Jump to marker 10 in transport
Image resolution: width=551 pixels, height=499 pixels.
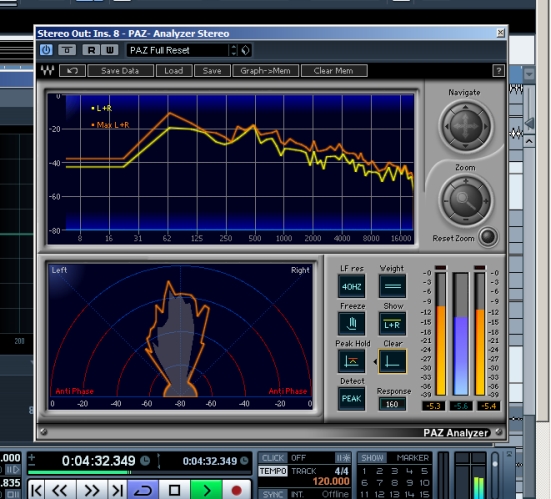coord(424,483)
